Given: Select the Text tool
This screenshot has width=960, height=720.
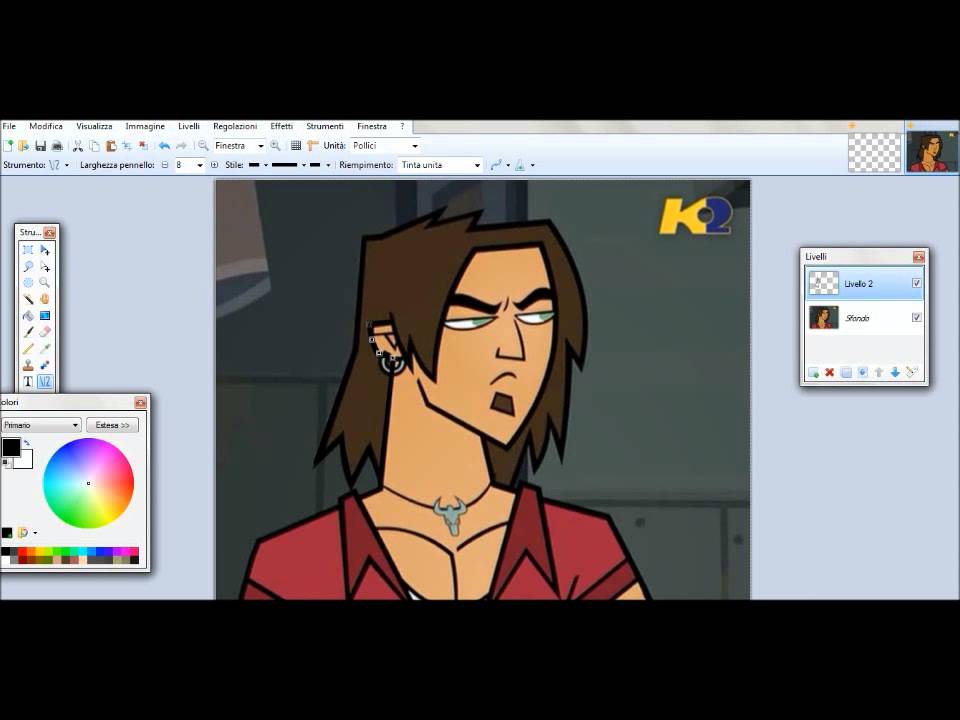Looking at the screenshot, I should [x=28, y=382].
